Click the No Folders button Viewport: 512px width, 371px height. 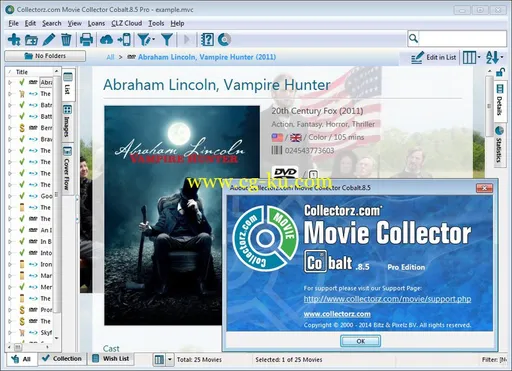[x=45, y=56]
